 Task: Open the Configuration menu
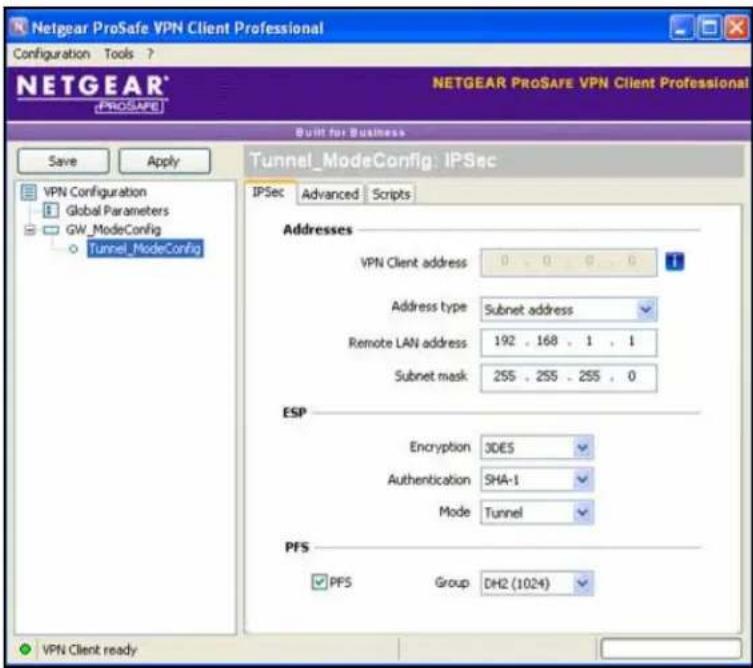[51, 54]
